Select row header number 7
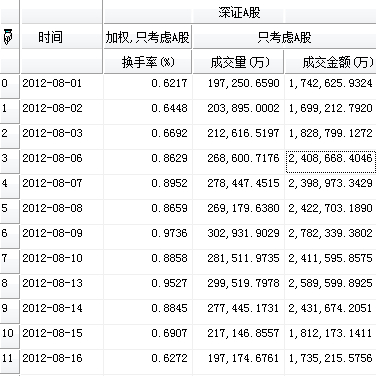This screenshot has width=376, height=376. pos(9,261)
